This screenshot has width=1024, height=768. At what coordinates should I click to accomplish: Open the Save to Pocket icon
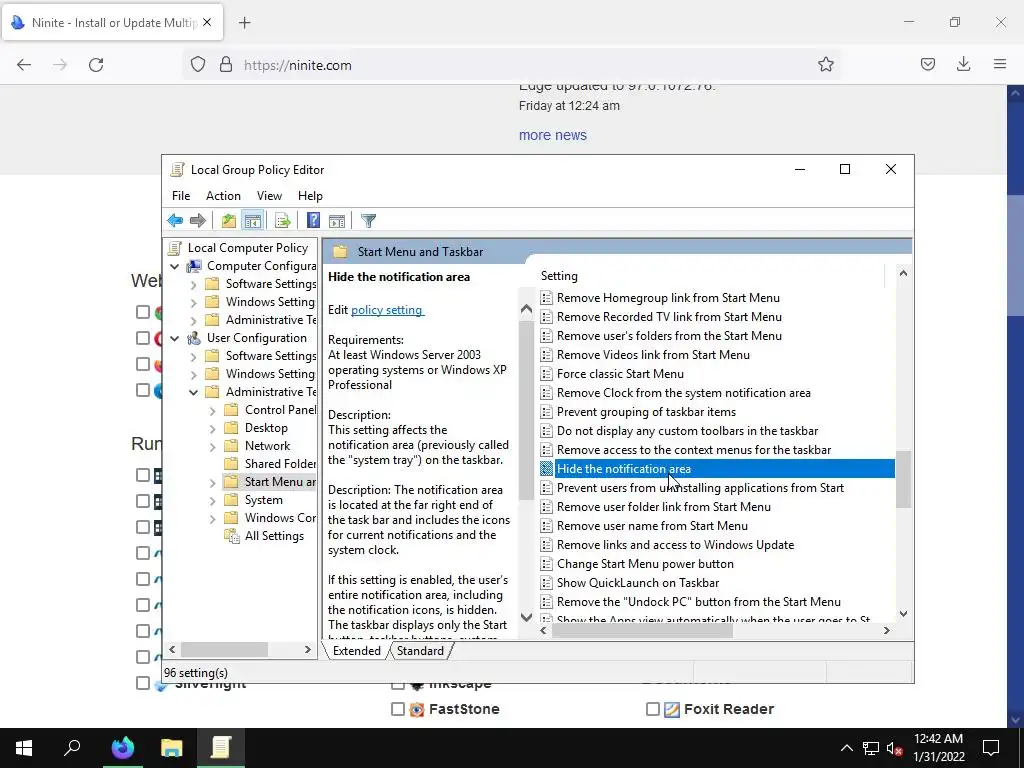(x=927, y=64)
